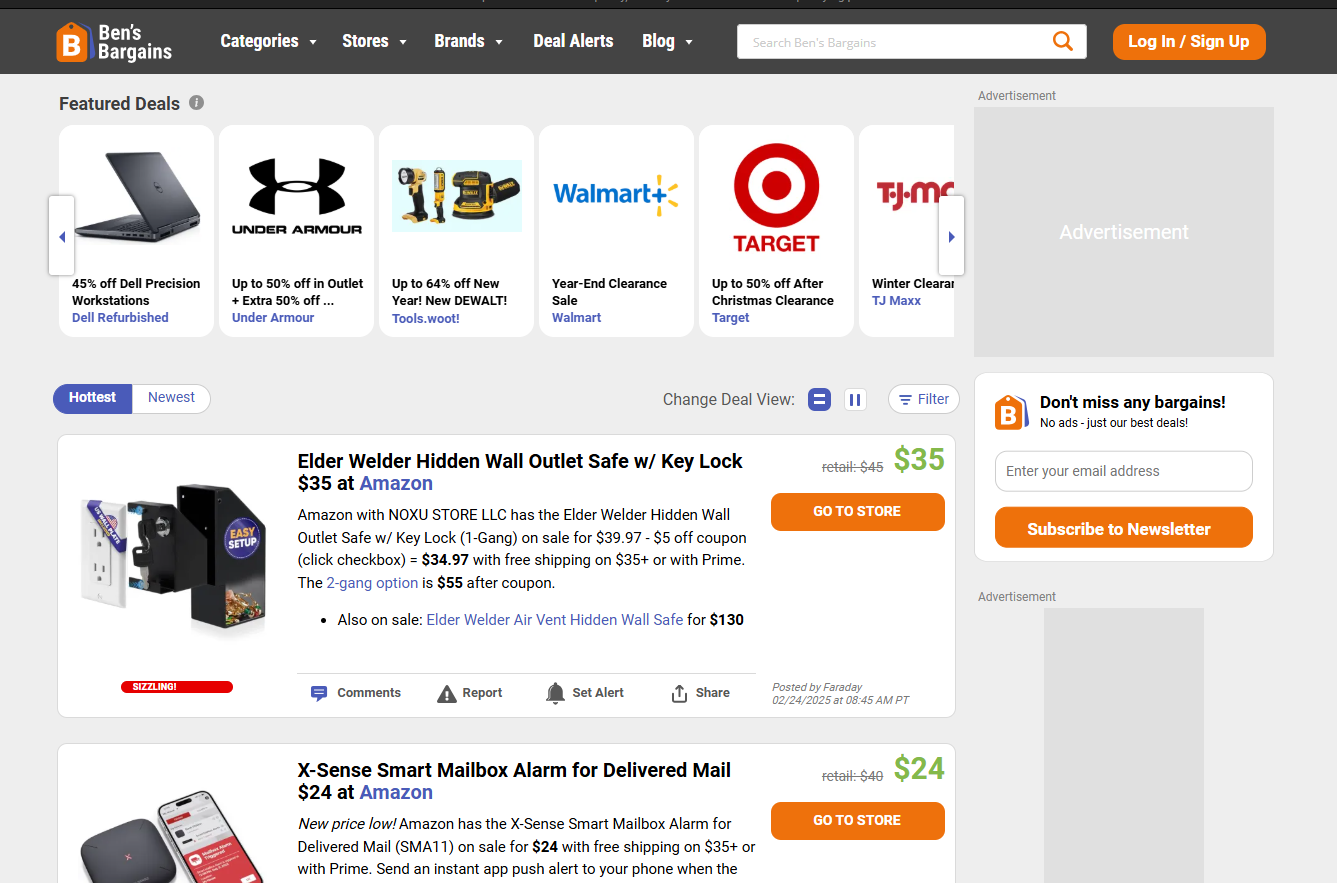This screenshot has height=883, width=1337.
Task: Switch to two-column grid deal view
Action: click(x=855, y=400)
